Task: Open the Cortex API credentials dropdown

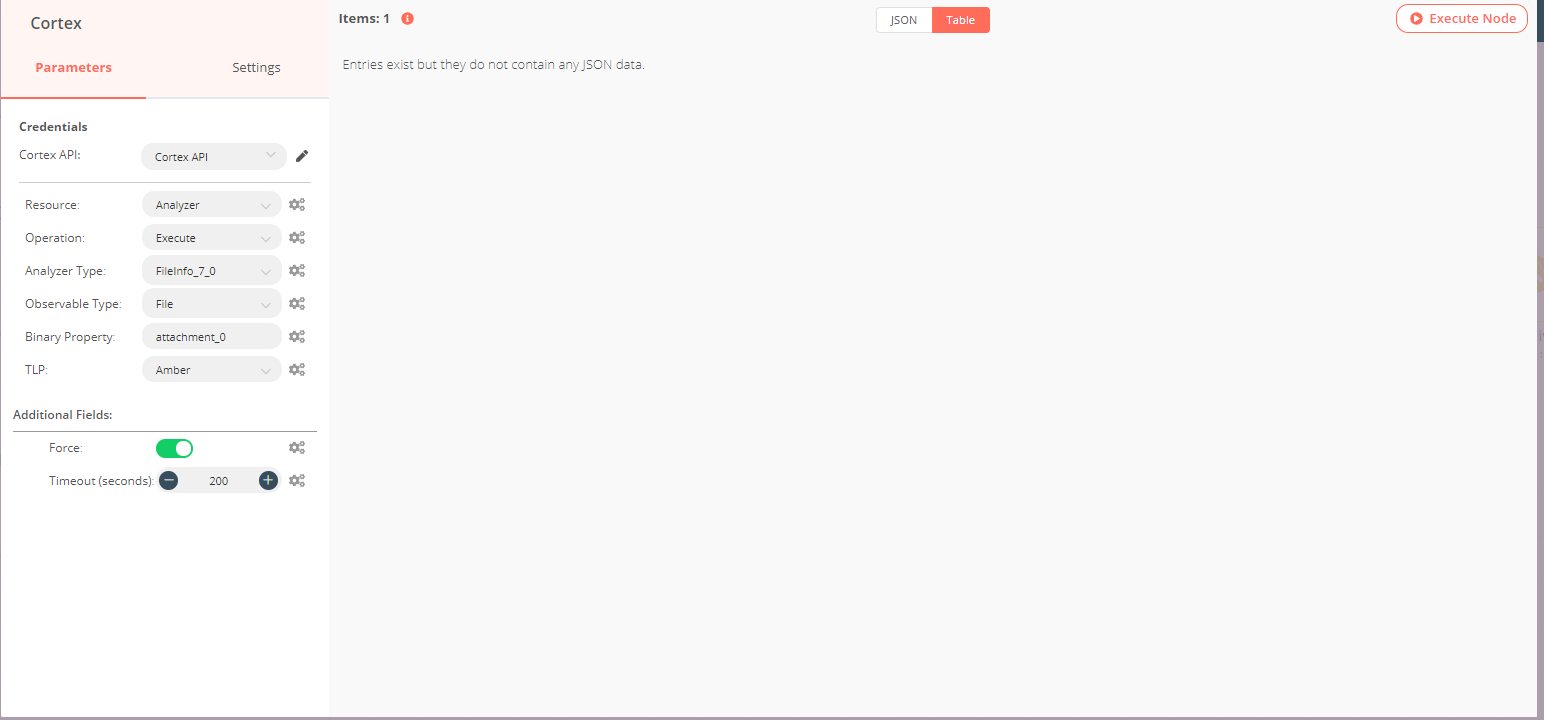Action: click(x=214, y=157)
